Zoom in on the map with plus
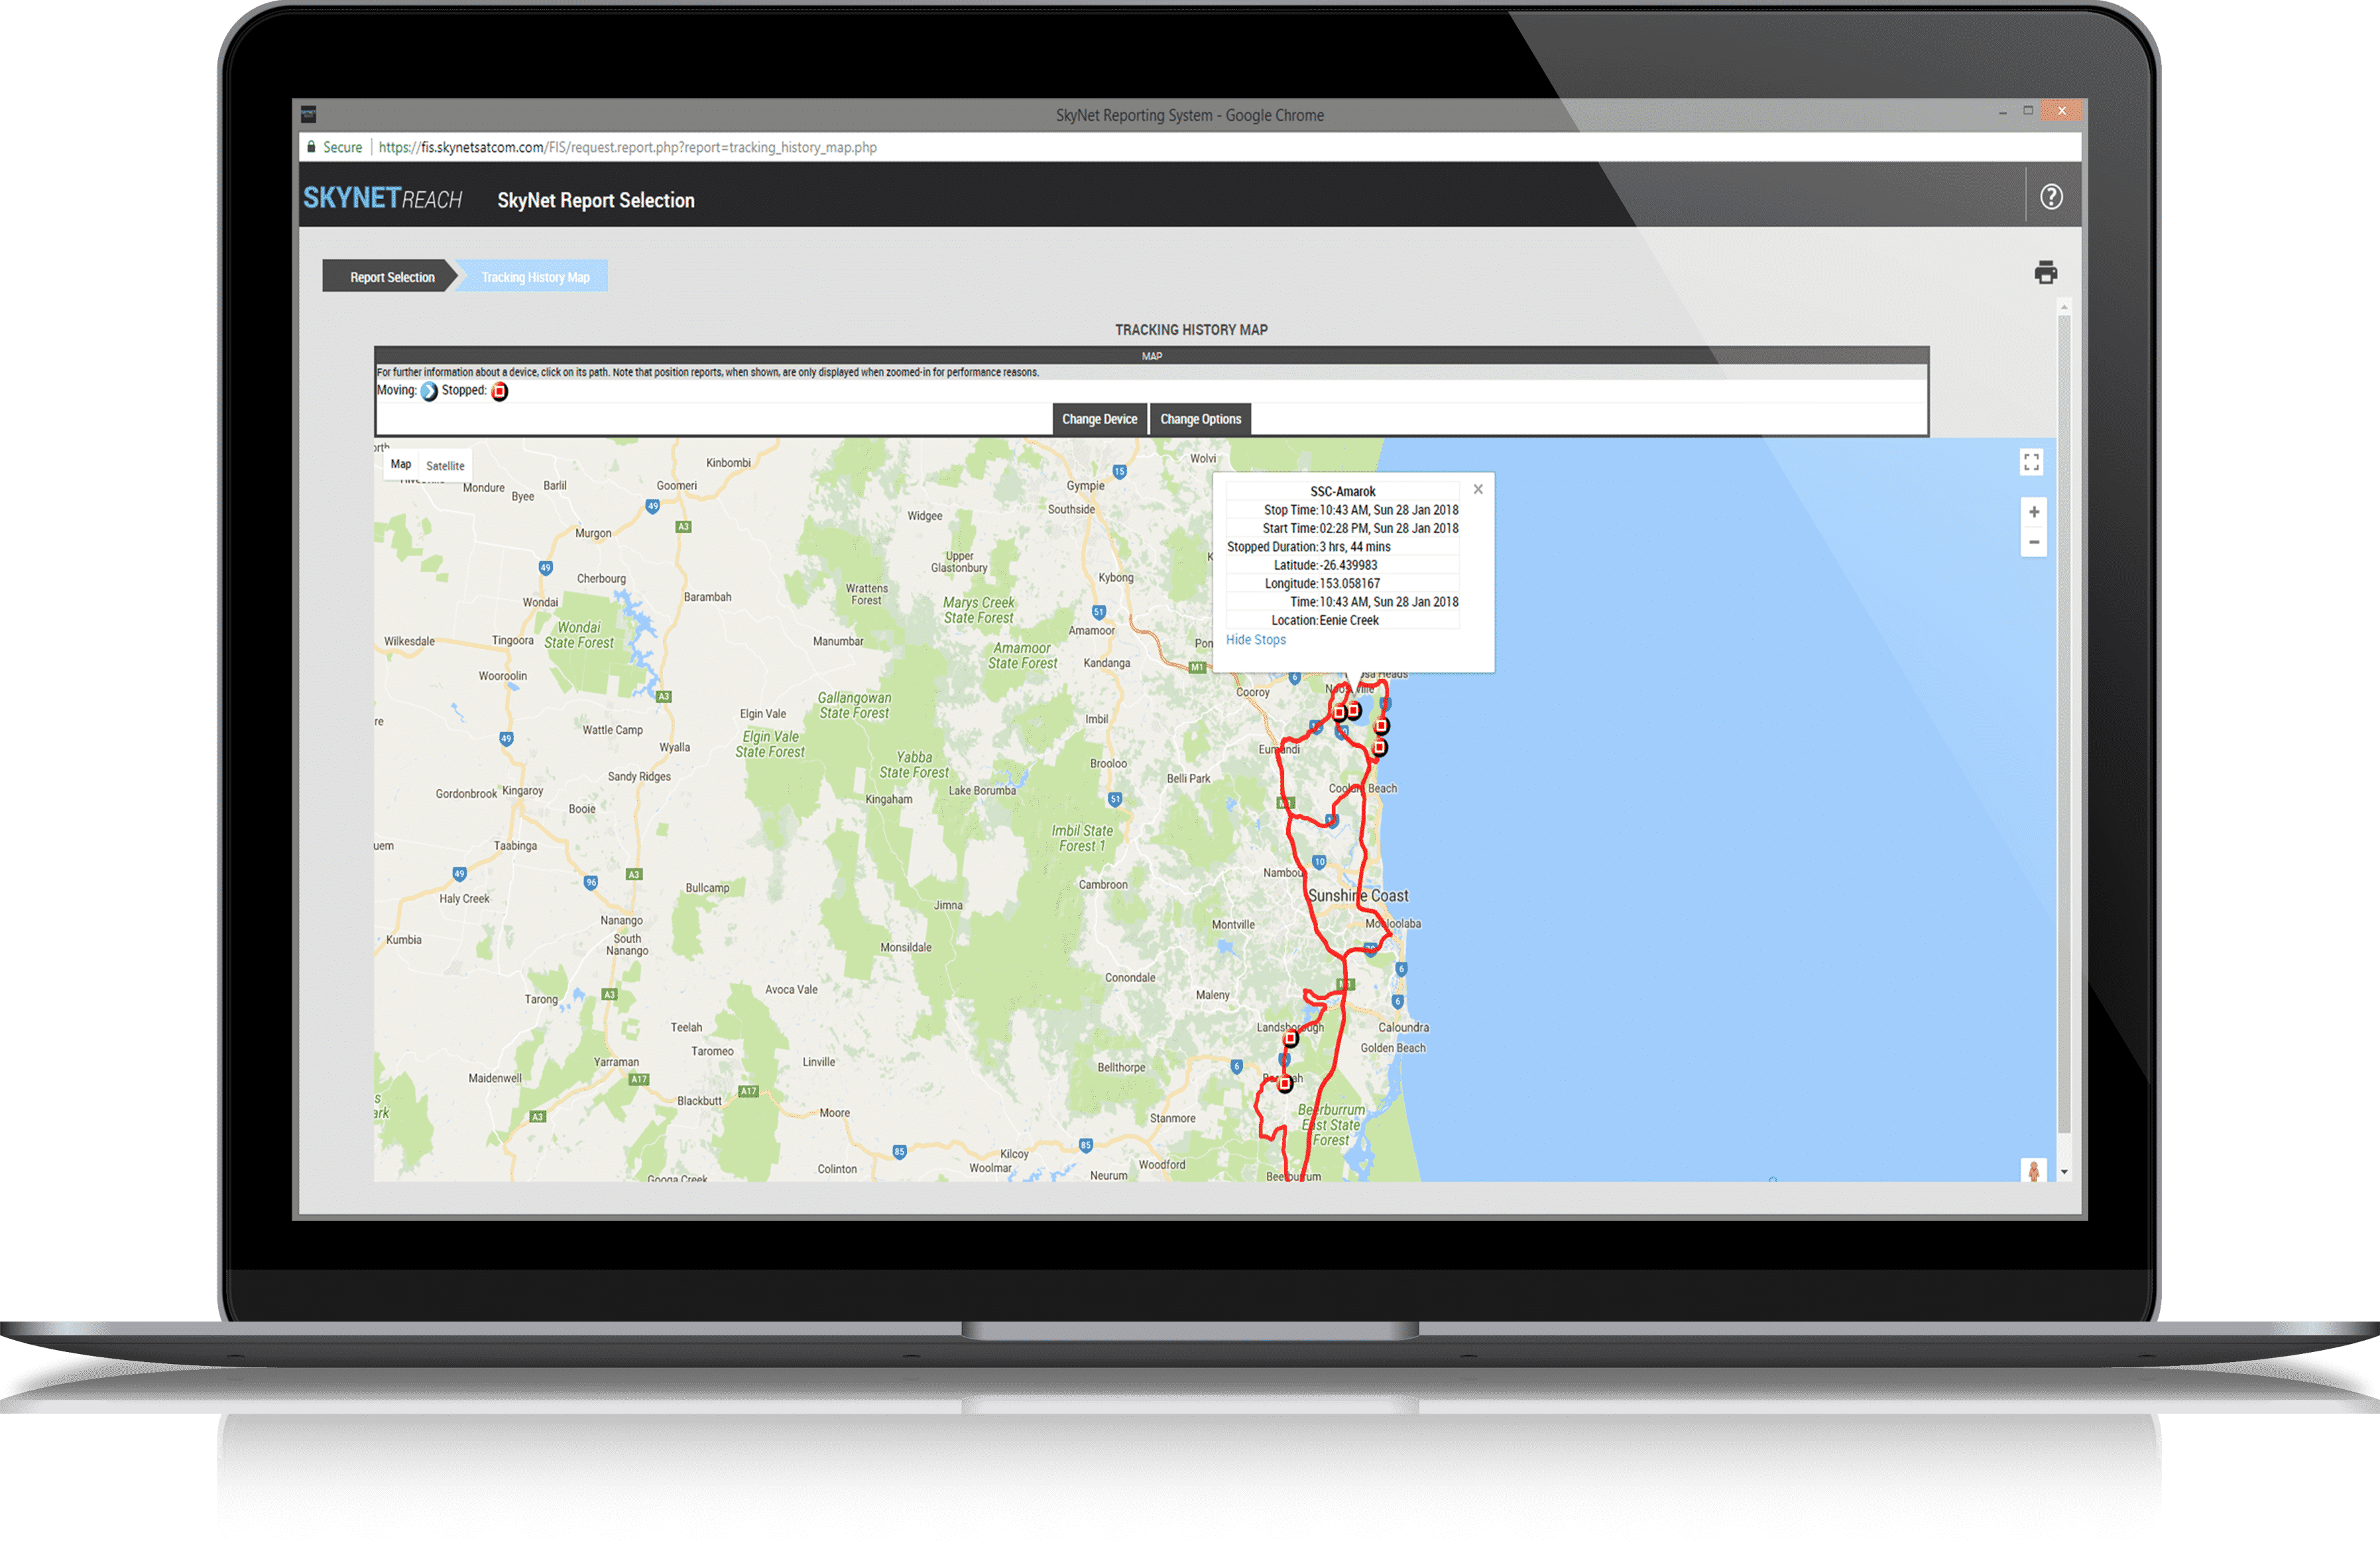 2034,512
